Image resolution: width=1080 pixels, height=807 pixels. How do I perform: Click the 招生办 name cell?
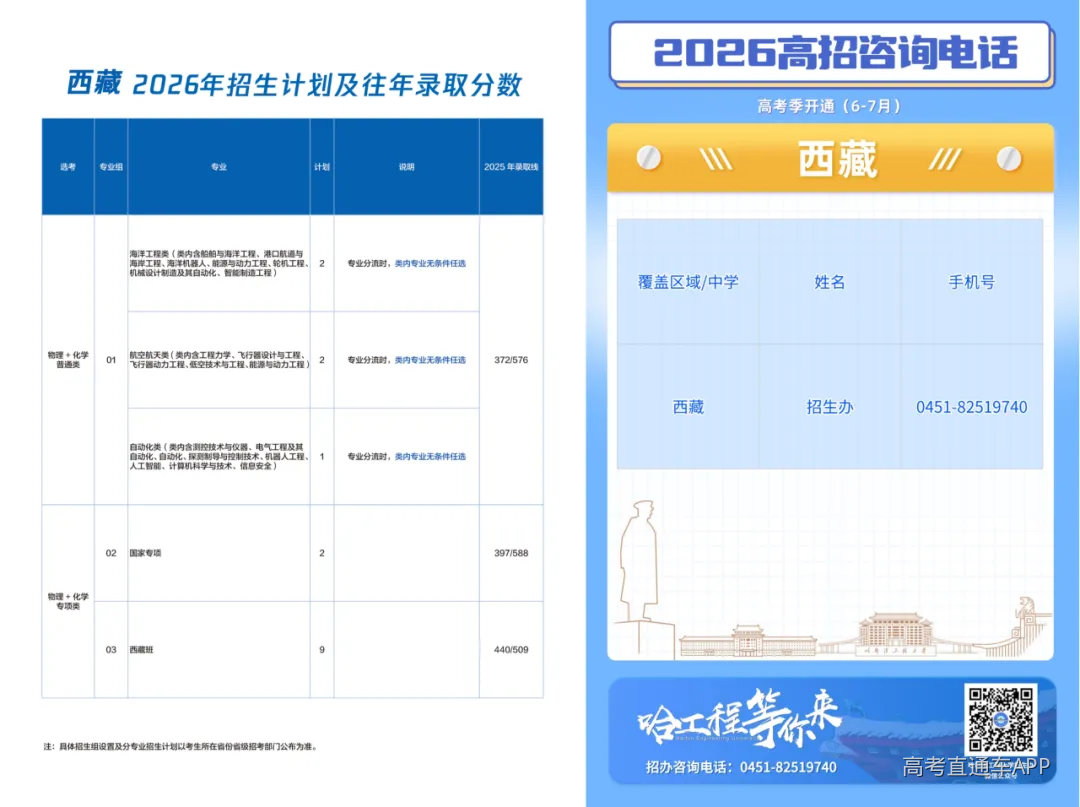click(x=829, y=407)
